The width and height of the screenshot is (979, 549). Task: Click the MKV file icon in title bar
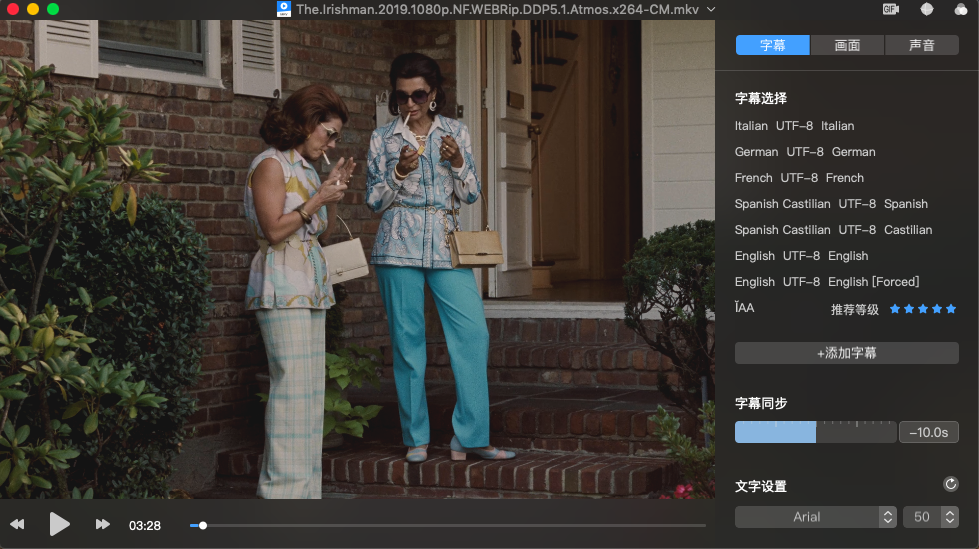284,9
